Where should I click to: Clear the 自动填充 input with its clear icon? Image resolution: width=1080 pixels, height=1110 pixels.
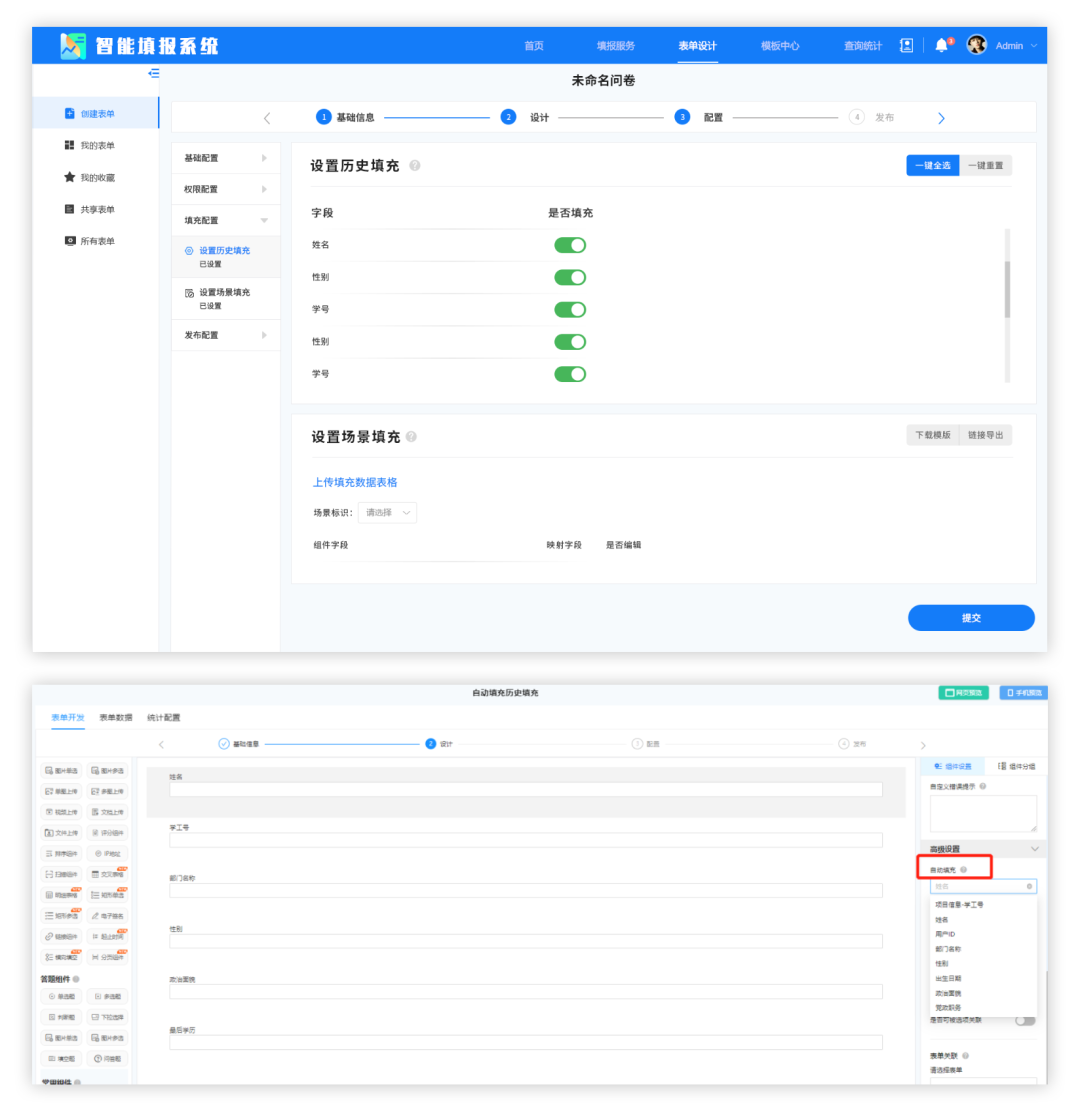pyautogui.click(x=1029, y=886)
